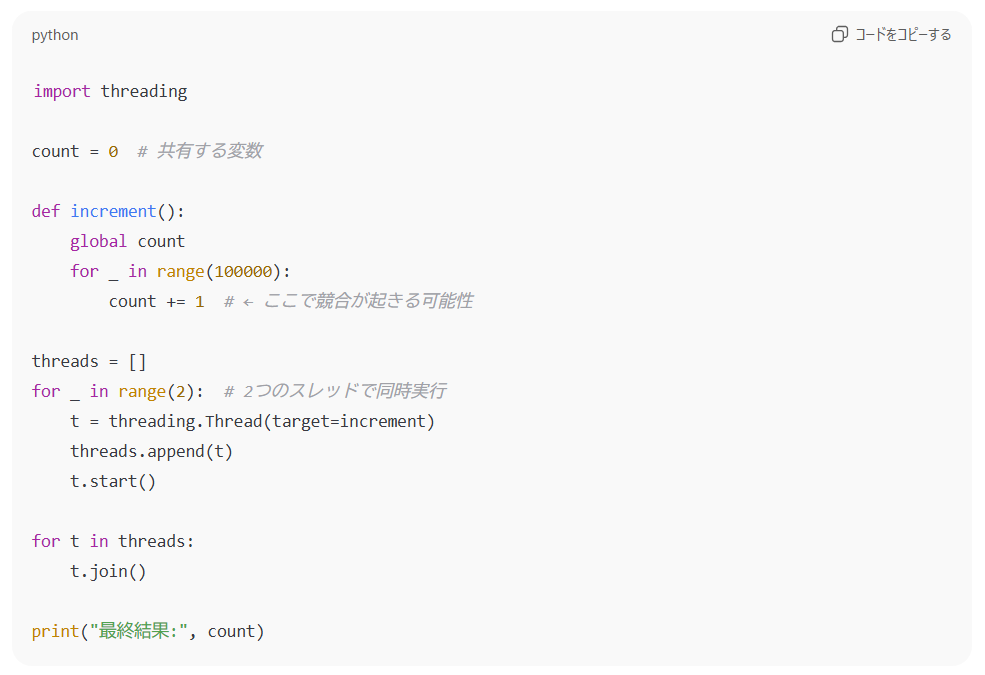Click 'threading.Thread(target=increment)' text
Viewport: 985px width, 675px height.
click(x=271, y=421)
